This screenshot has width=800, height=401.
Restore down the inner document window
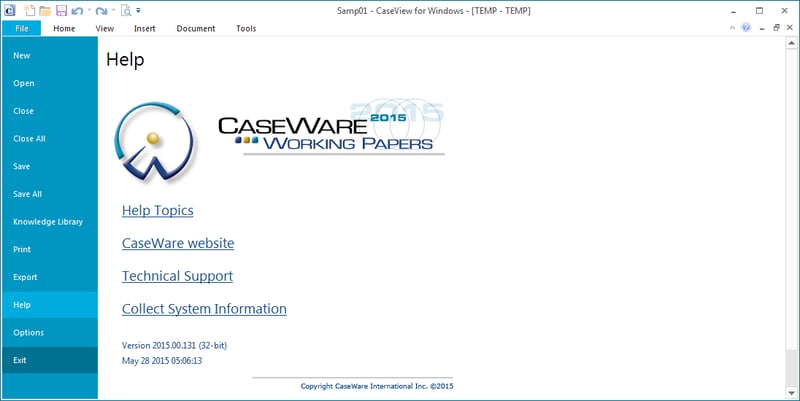[776, 28]
